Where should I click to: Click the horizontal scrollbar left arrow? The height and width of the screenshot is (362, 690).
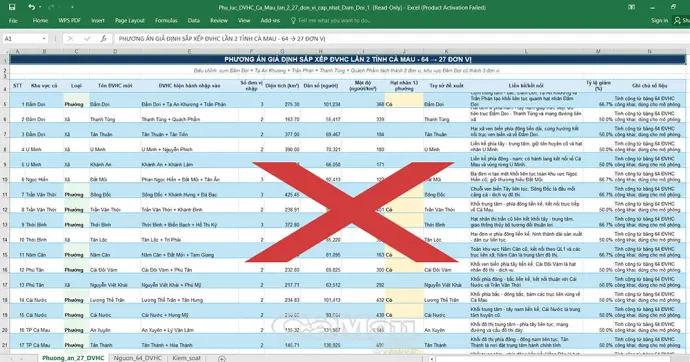tap(431, 359)
